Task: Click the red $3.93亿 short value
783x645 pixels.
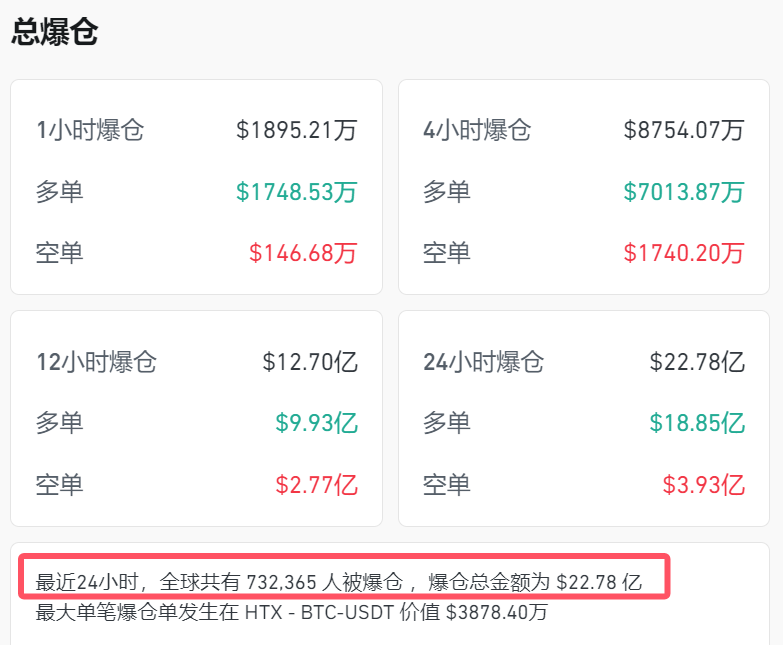Action: click(x=703, y=485)
